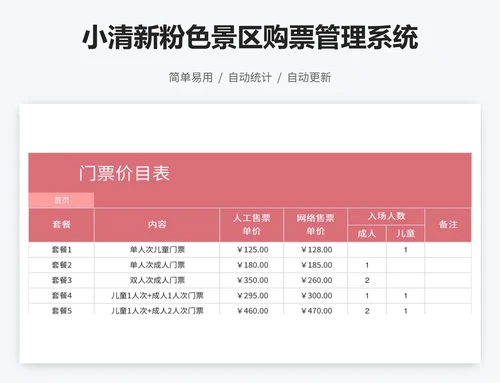Click the 自动更新 subtitle text
Image resolution: width=500 pixels, height=383 pixels.
tap(309, 77)
